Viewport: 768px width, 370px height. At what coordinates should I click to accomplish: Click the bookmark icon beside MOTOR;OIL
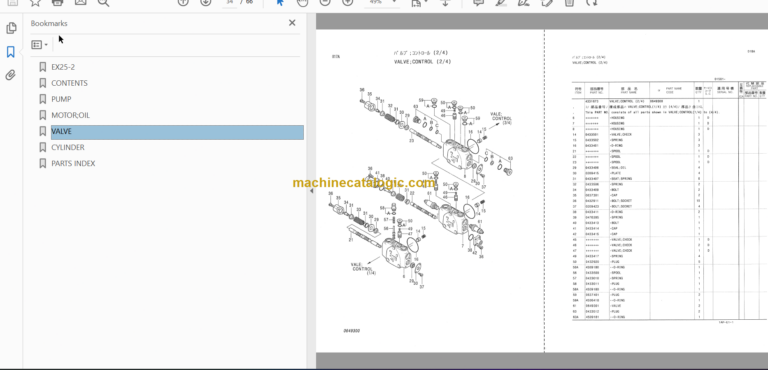tap(43, 115)
